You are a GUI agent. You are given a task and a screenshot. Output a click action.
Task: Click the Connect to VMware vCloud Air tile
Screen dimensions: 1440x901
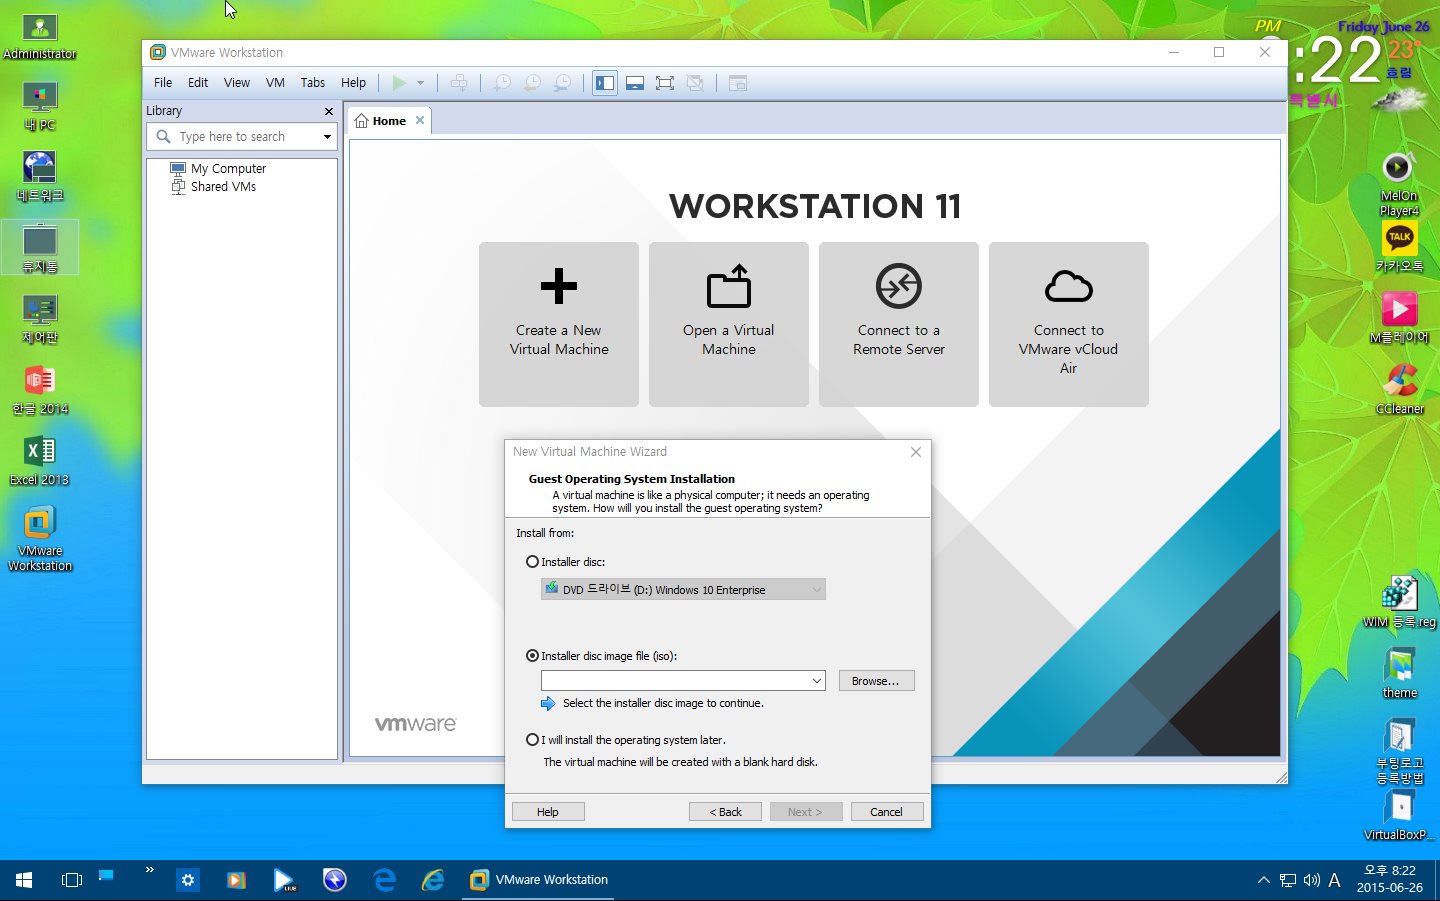click(x=1069, y=324)
